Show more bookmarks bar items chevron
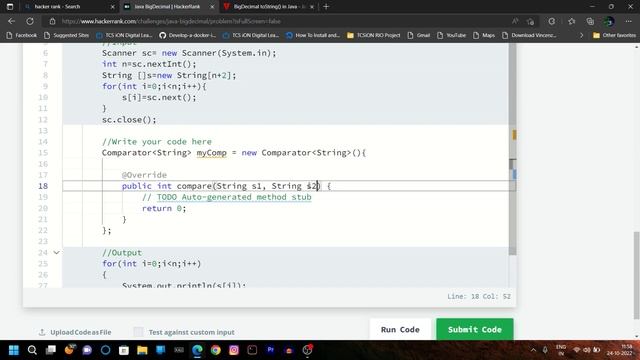The image size is (640, 360). tap(581, 35)
